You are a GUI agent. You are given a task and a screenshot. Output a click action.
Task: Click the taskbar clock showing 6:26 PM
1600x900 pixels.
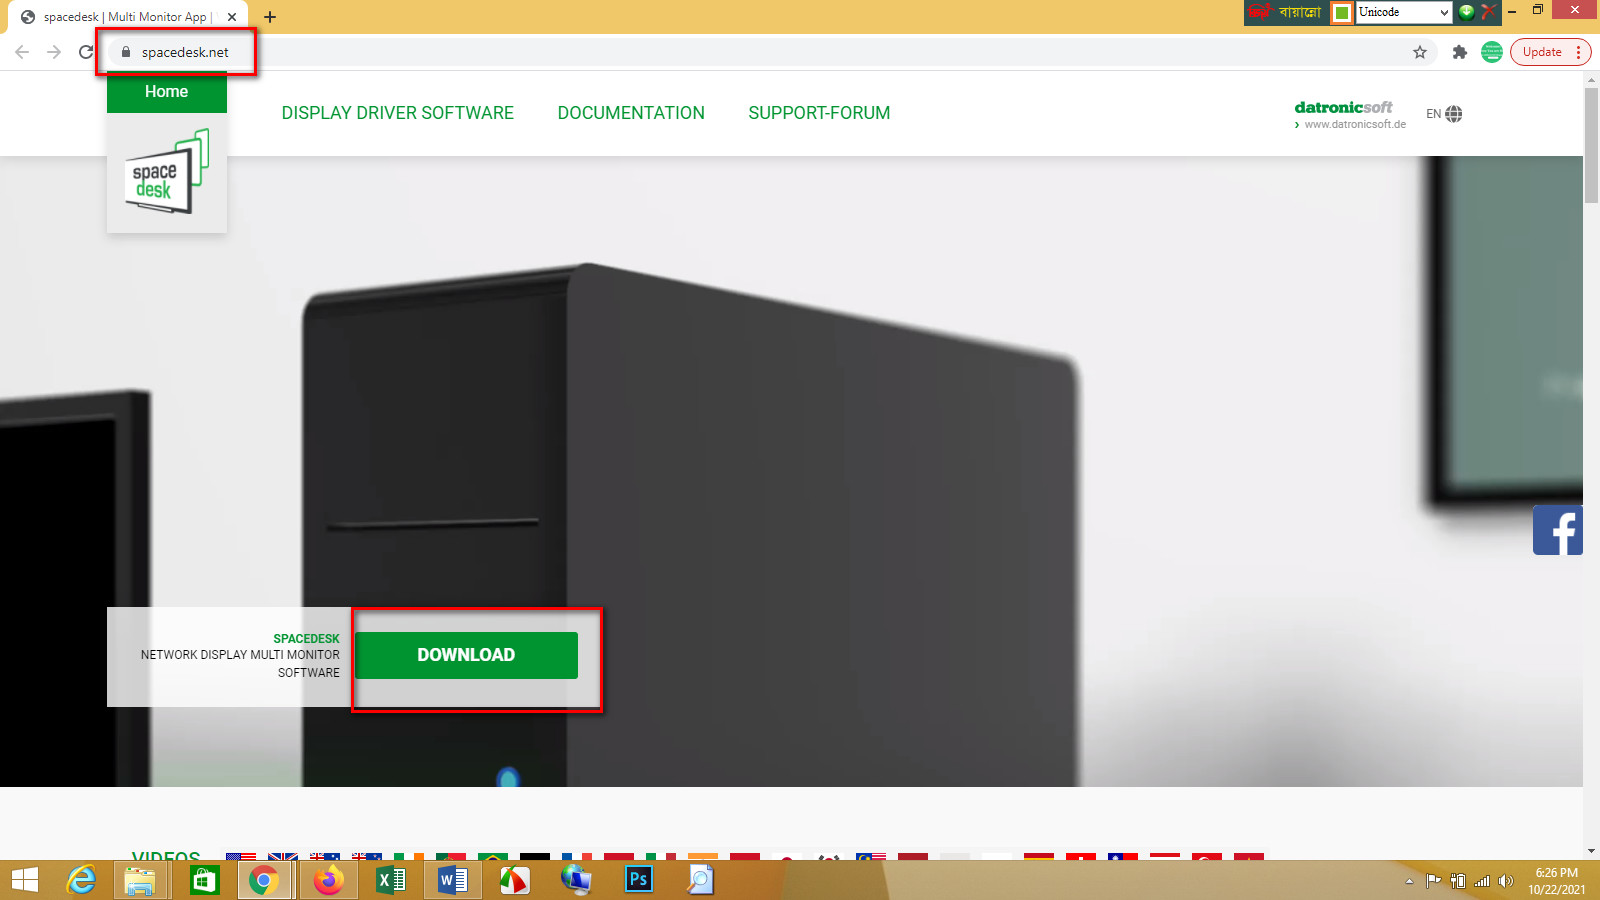click(x=1556, y=881)
